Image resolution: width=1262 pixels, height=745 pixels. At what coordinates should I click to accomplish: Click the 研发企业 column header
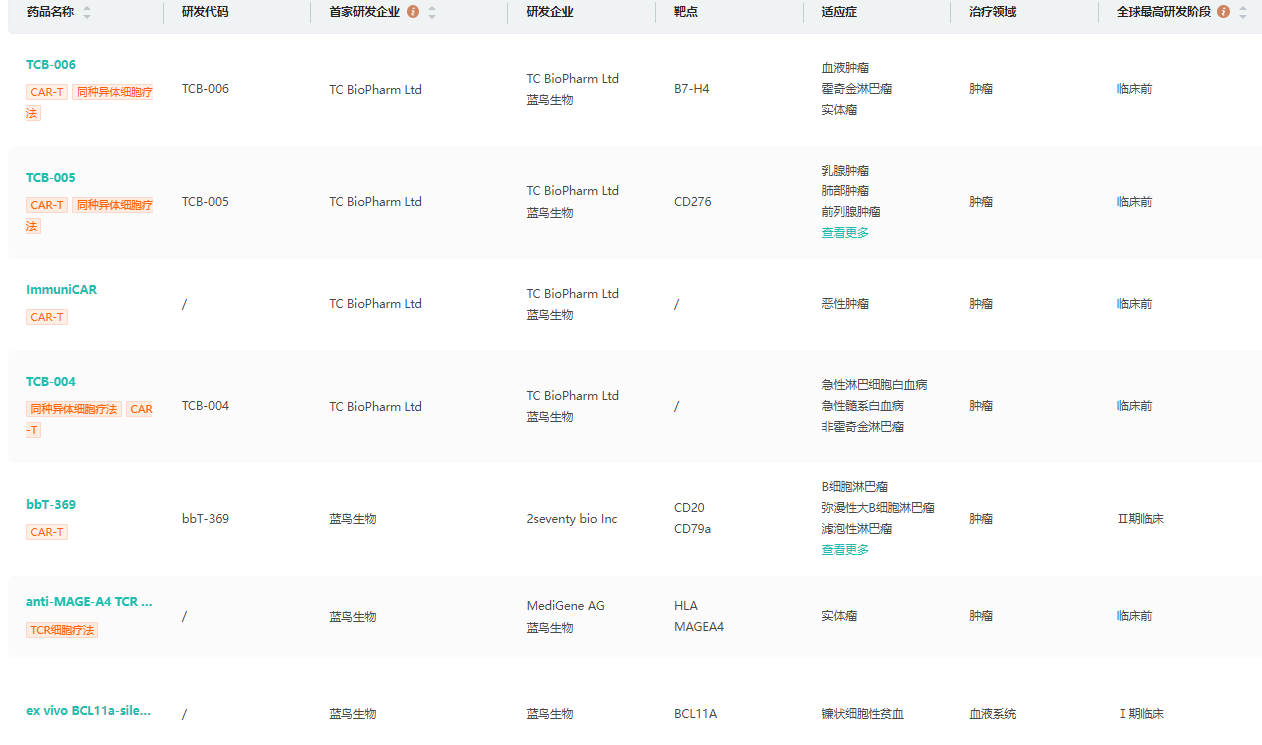pos(550,12)
